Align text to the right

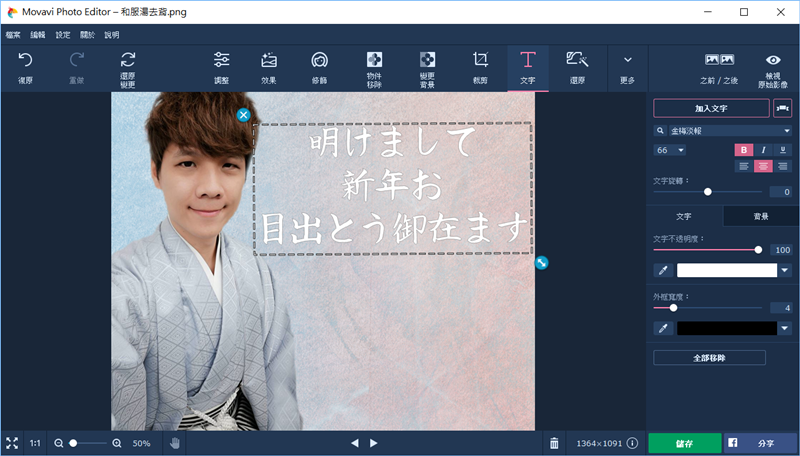click(x=783, y=166)
